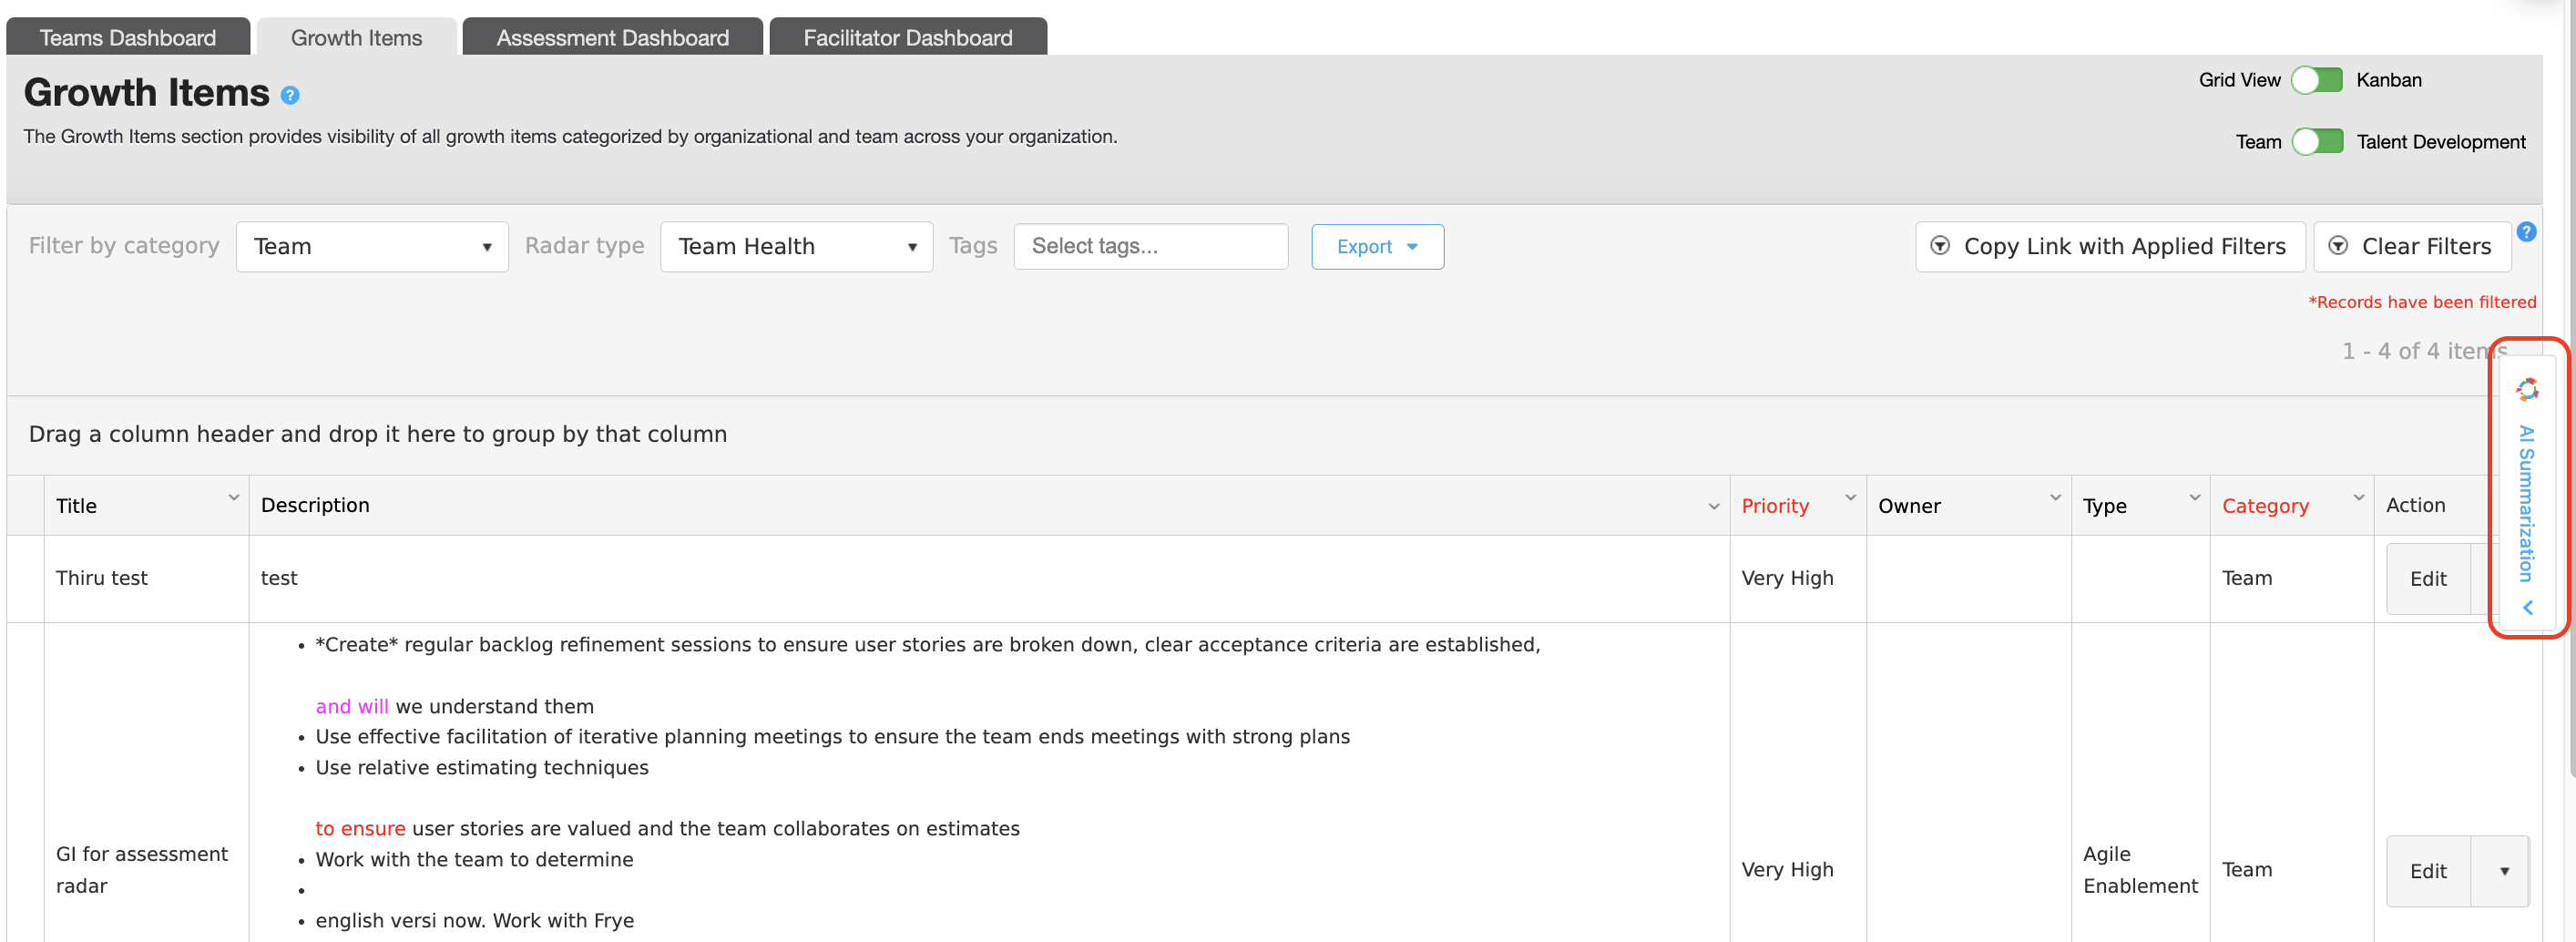The height and width of the screenshot is (942, 2576).
Task: Switch to the Teams Dashboard tab
Action: (128, 37)
